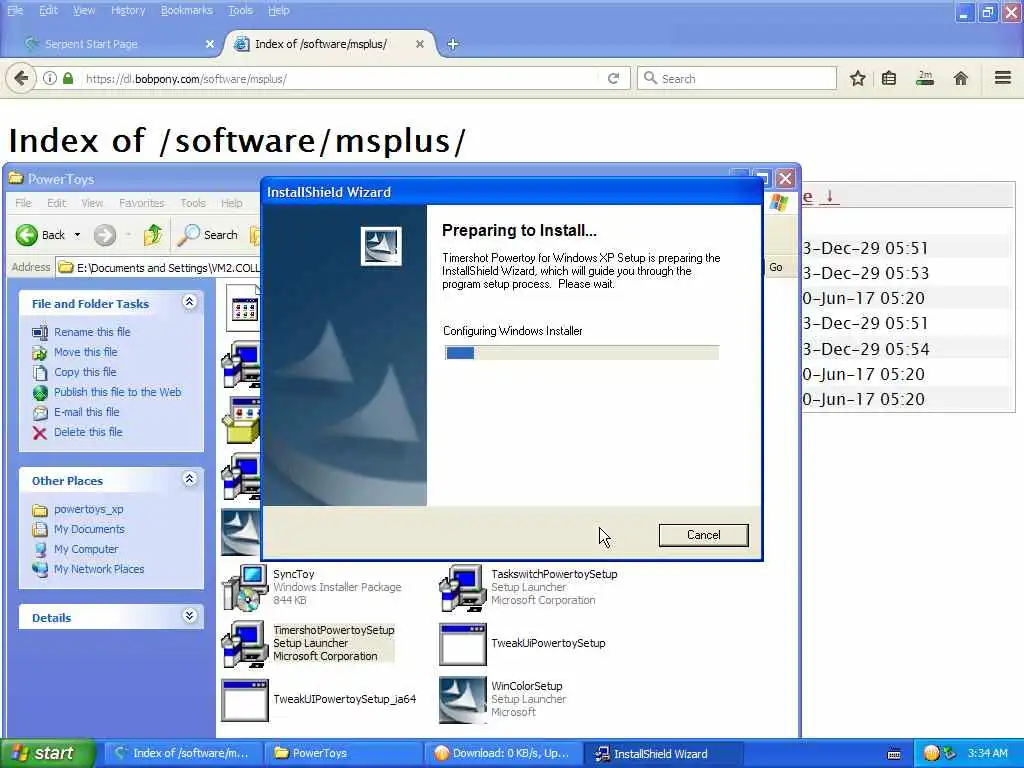Open the View menu in PowerToys window
1024x768 pixels.
92,203
